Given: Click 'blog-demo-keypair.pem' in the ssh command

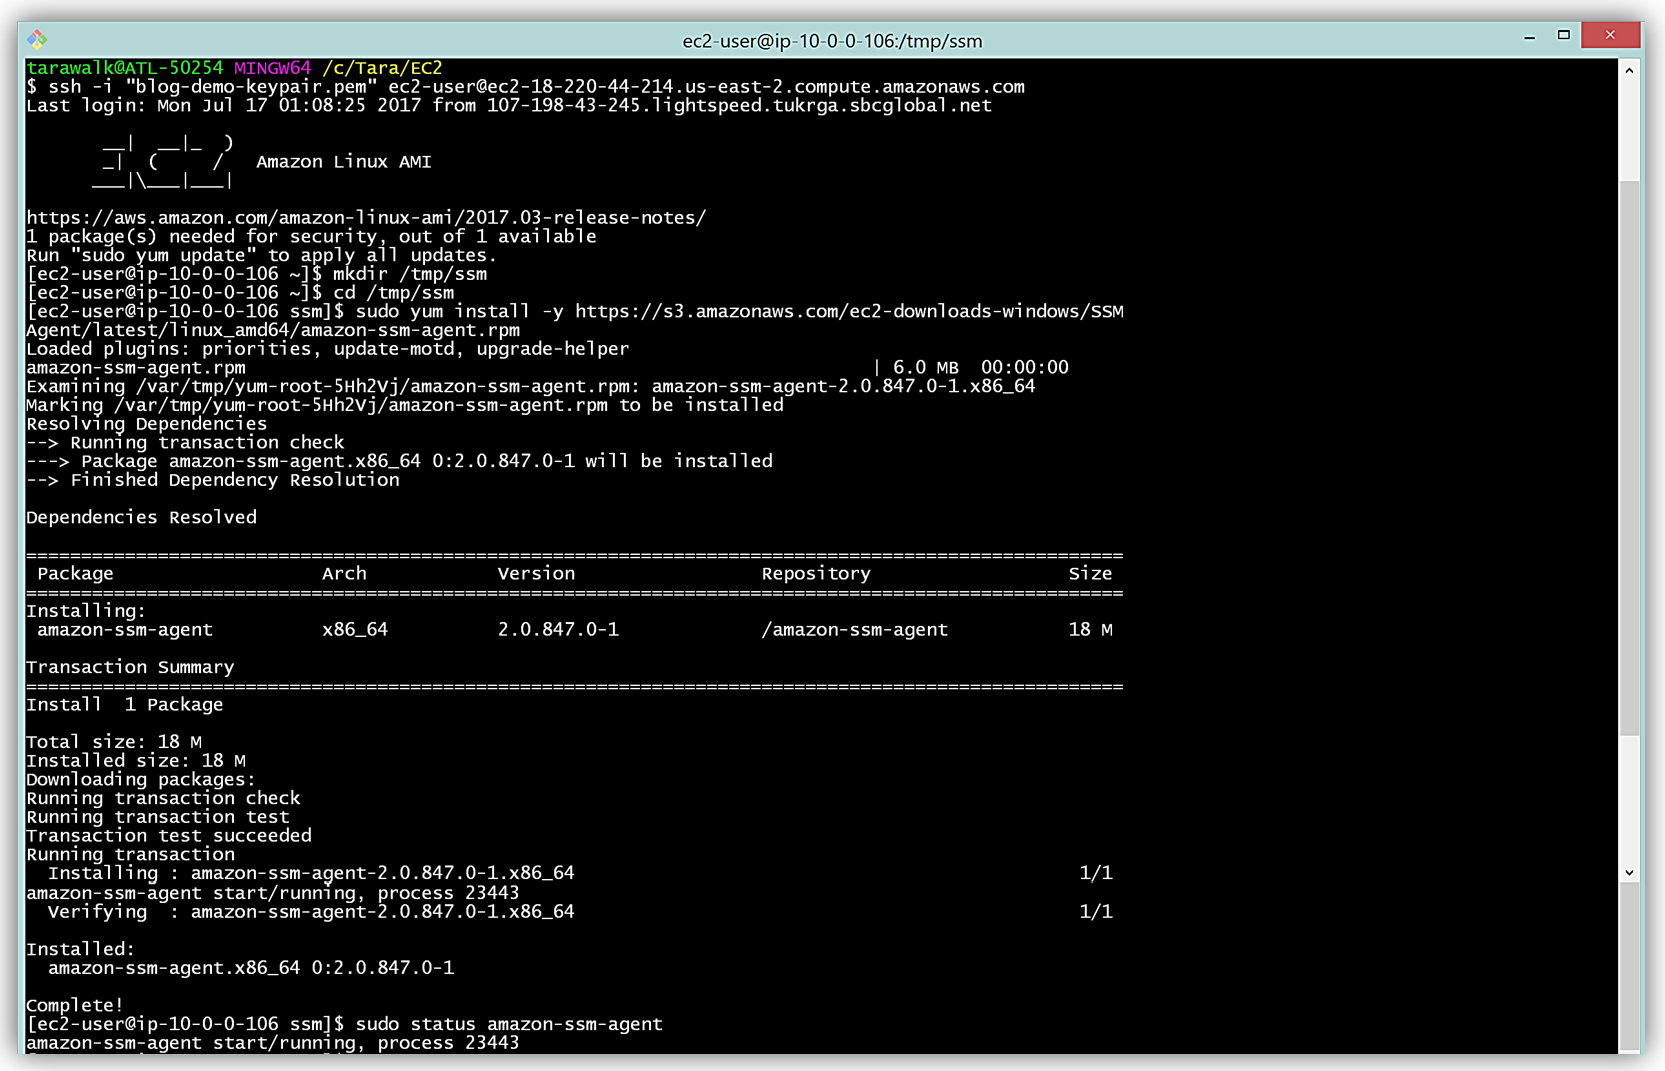Looking at the screenshot, I should [251, 87].
